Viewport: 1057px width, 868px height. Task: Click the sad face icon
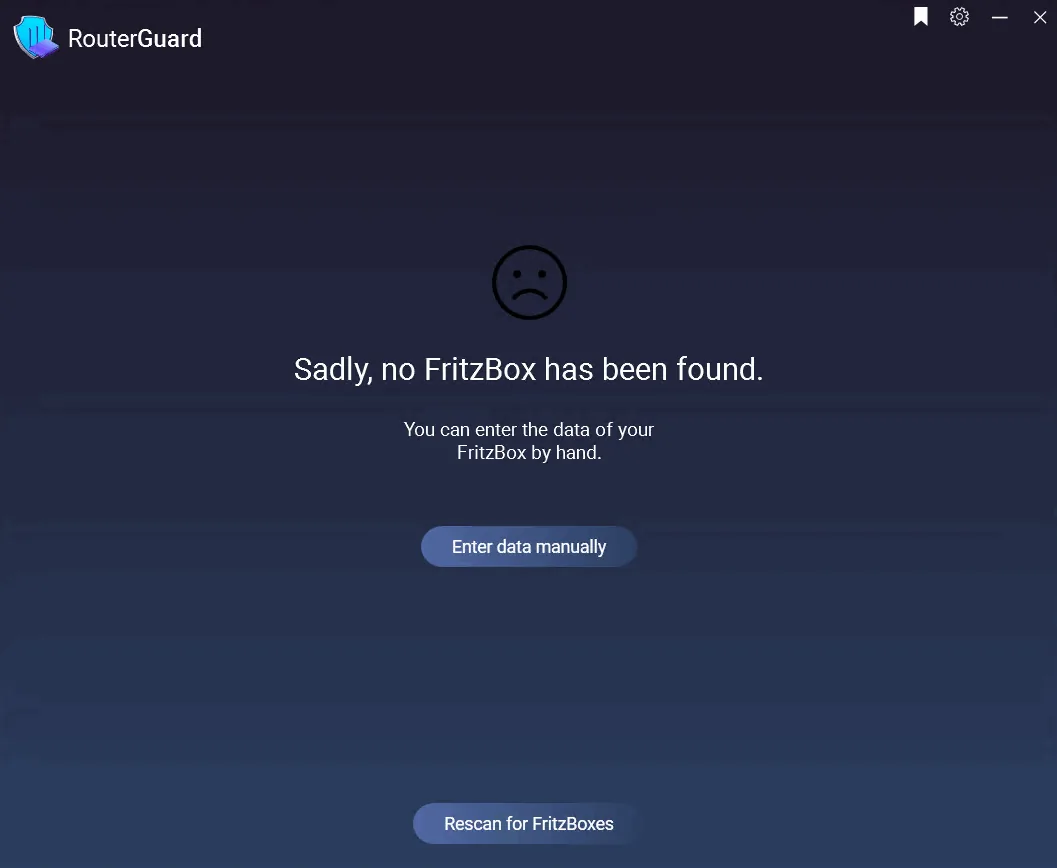[529, 282]
